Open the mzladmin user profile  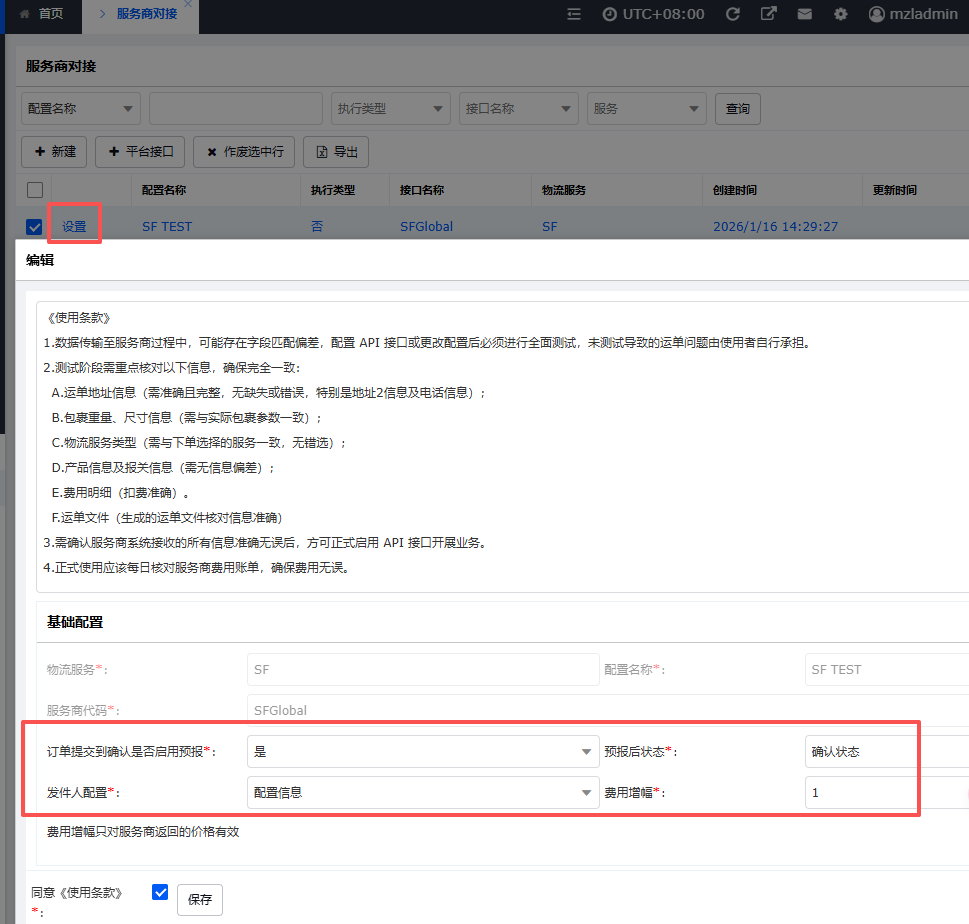coord(912,14)
